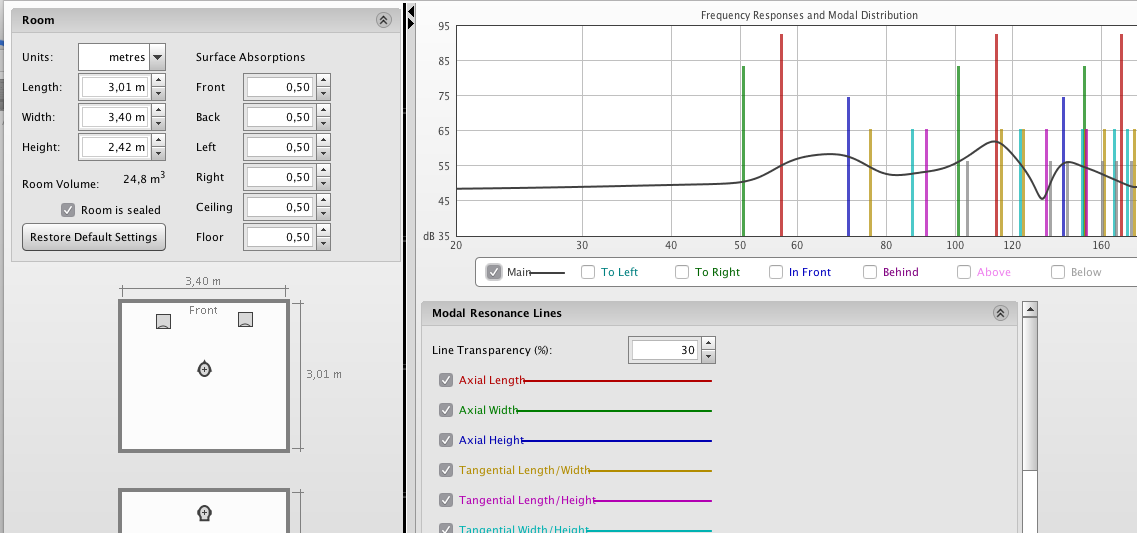Click the Width input field
Screen dimensions: 1137x533
[114, 117]
